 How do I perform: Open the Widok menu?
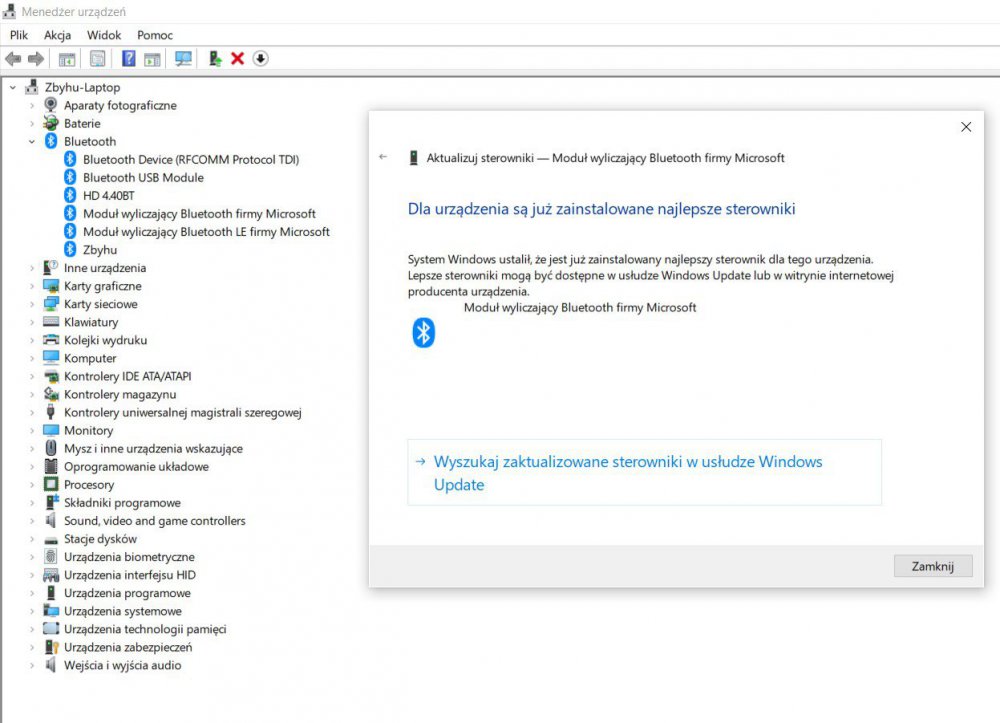(104, 35)
